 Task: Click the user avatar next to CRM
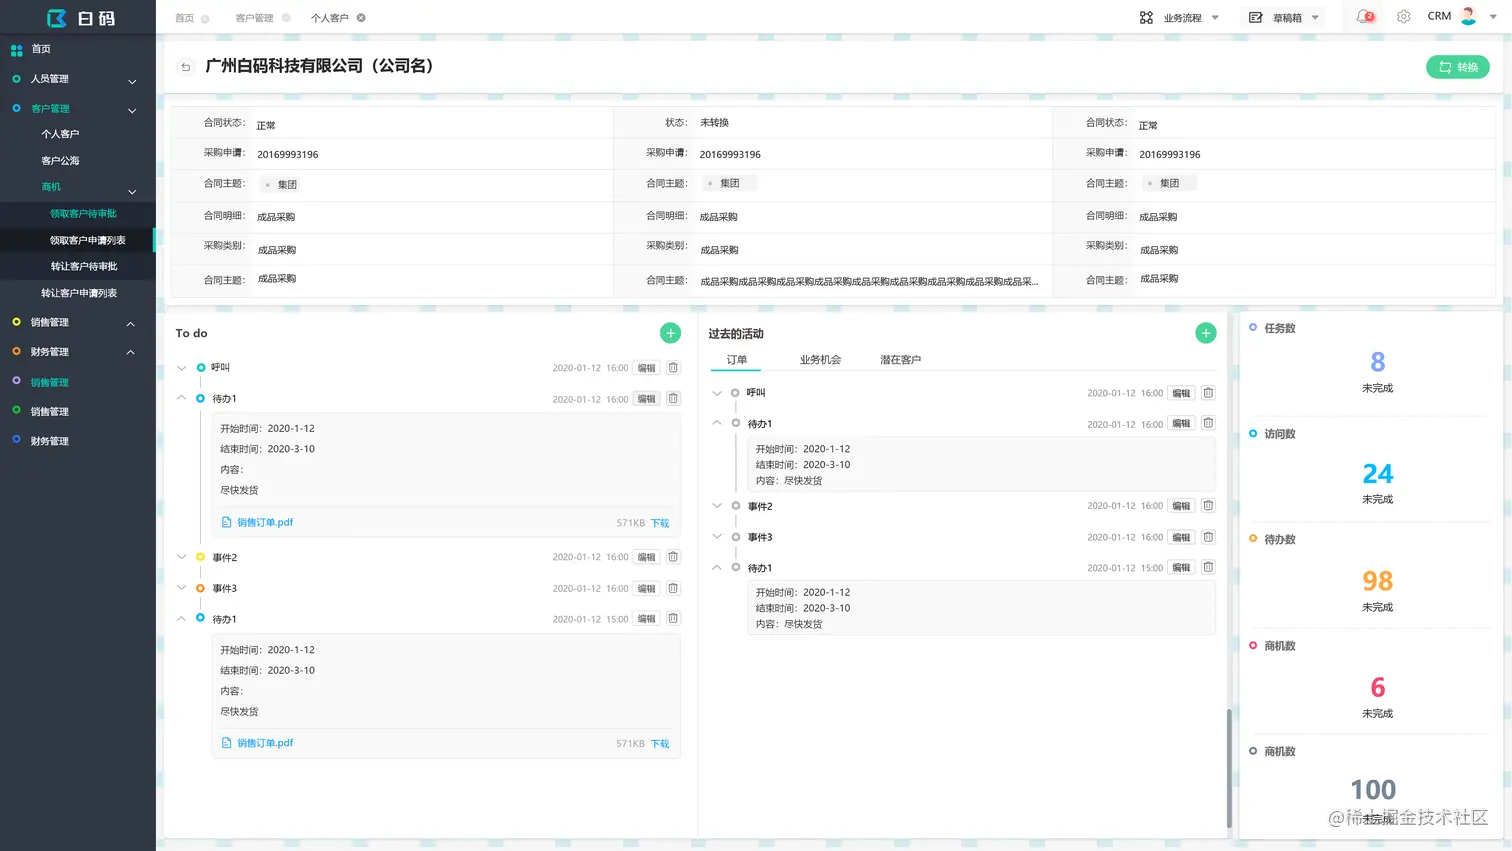point(1468,16)
